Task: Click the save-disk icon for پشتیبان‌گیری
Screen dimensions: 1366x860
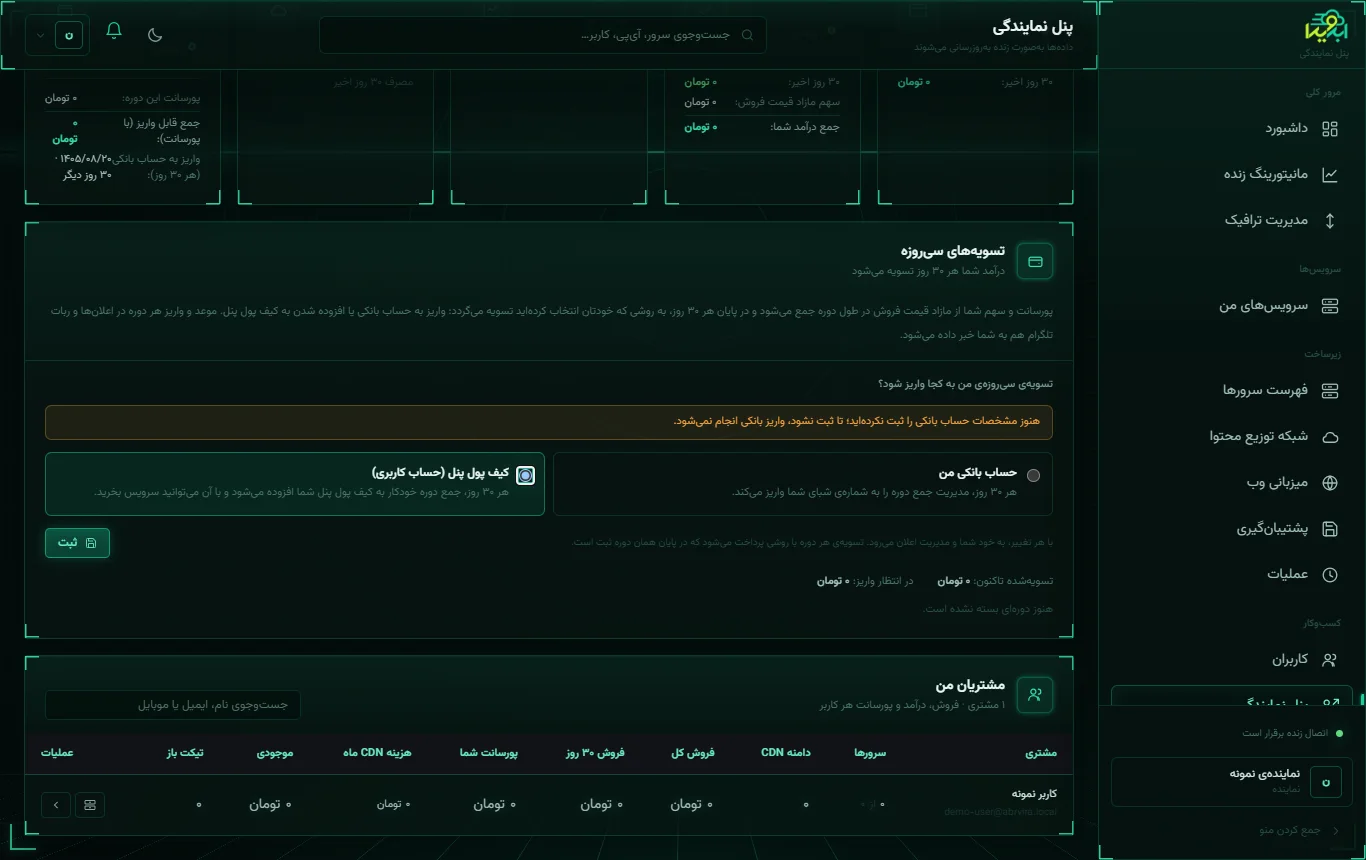Action: pyautogui.click(x=1330, y=528)
